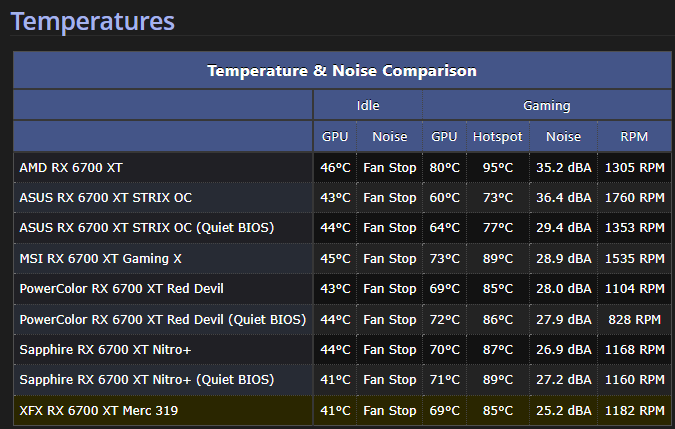675x429 pixels.
Task: Click the AMD RX 6700 XT row label
Action: 71,168
